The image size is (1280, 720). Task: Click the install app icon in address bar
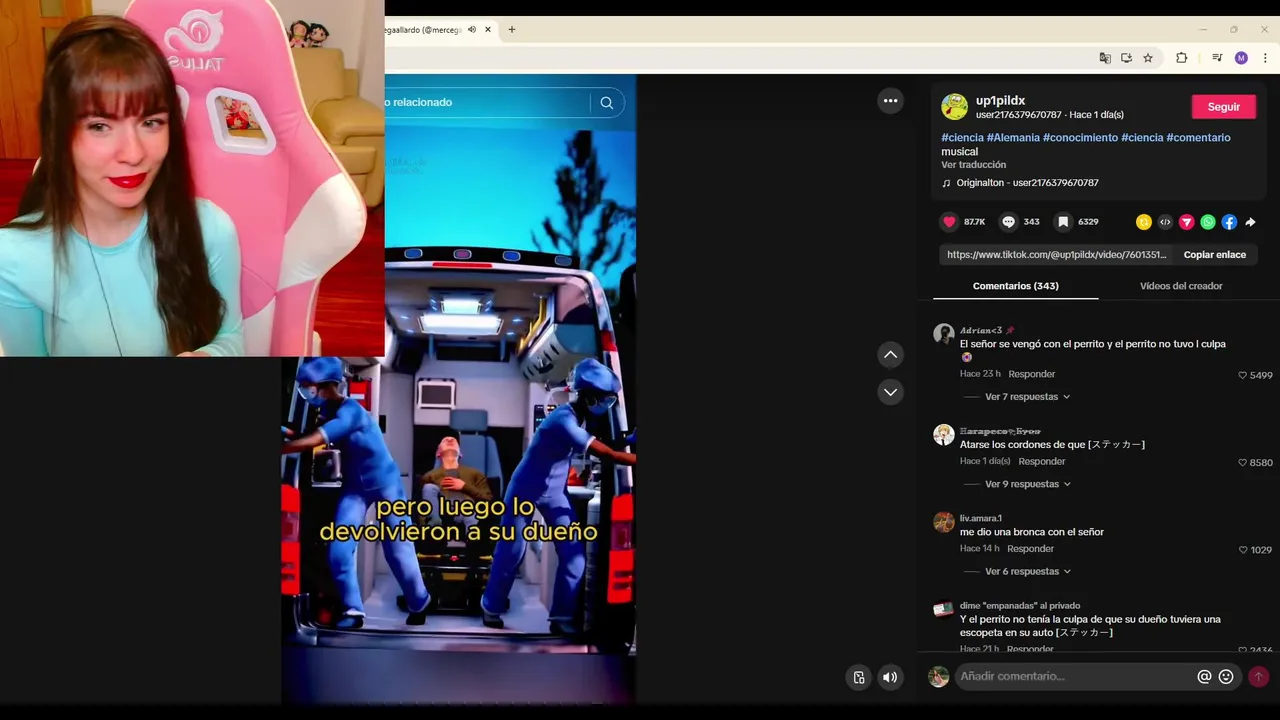pos(1126,58)
